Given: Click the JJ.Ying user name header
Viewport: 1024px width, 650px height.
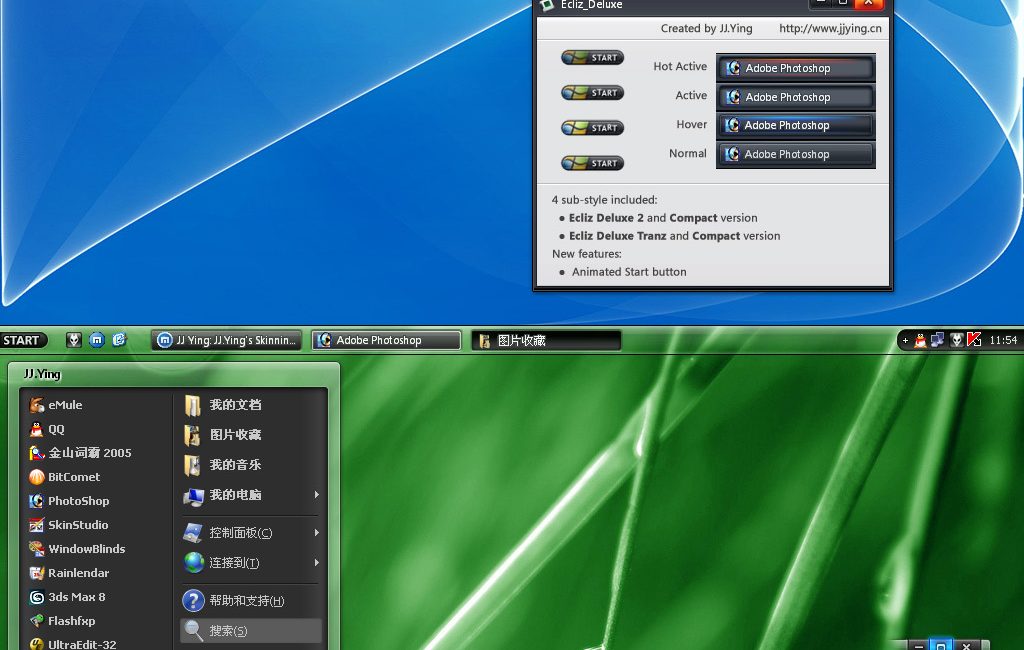Looking at the screenshot, I should pyautogui.click(x=42, y=374).
